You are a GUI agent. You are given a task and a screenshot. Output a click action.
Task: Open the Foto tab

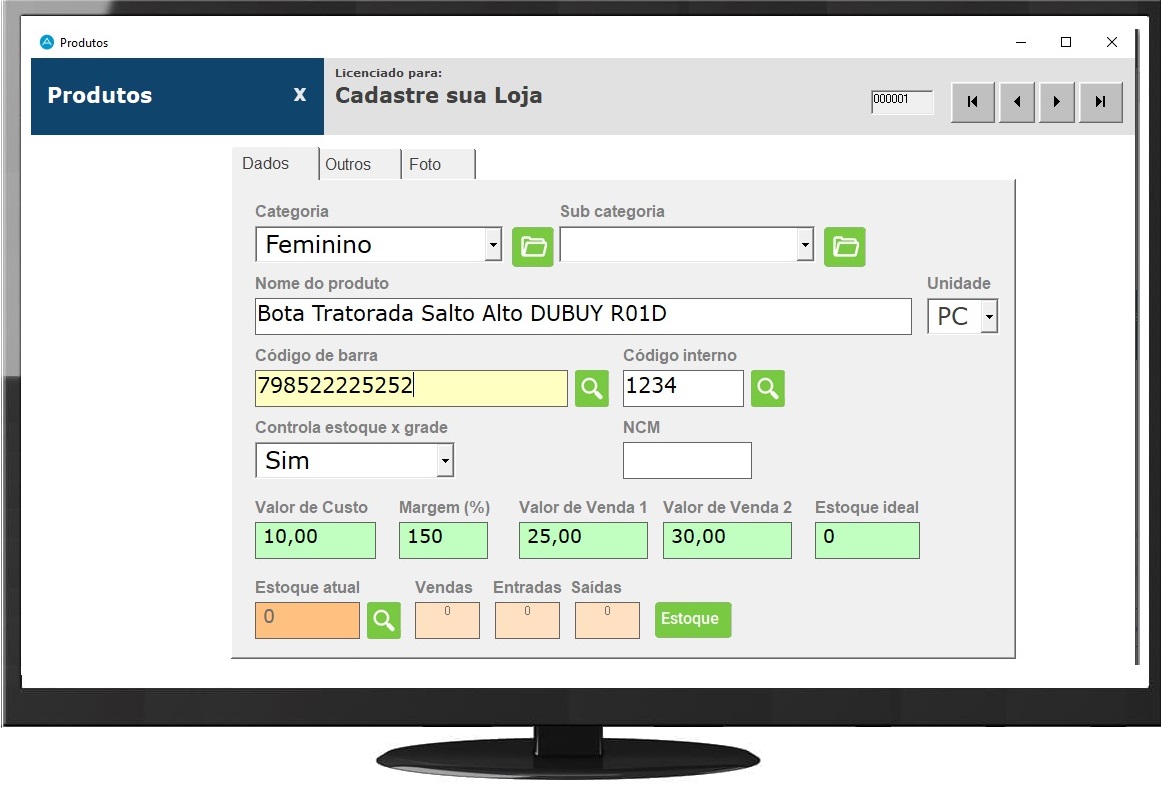[x=425, y=165]
